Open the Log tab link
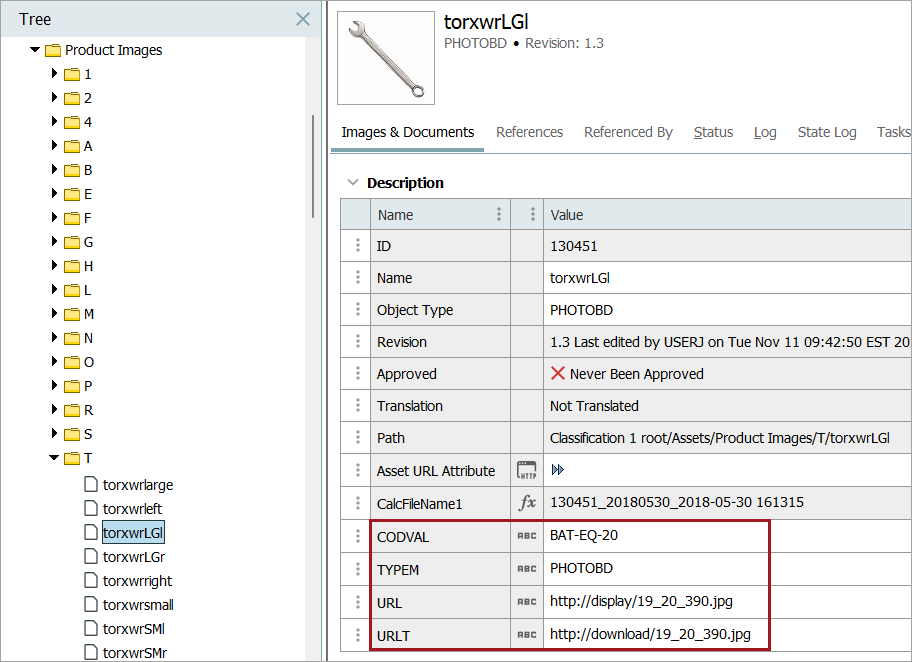Screen dimensions: 912x662 [x=765, y=132]
